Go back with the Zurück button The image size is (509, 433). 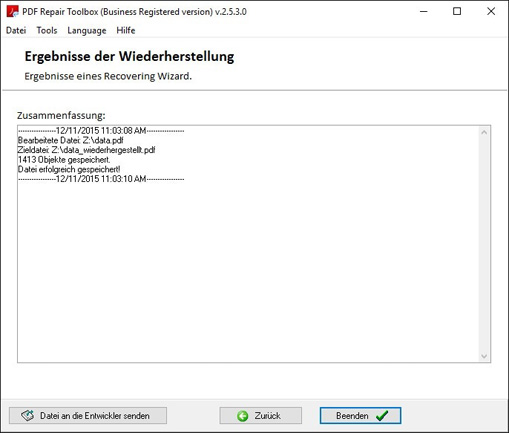pyautogui.click(x=261, y=416)
